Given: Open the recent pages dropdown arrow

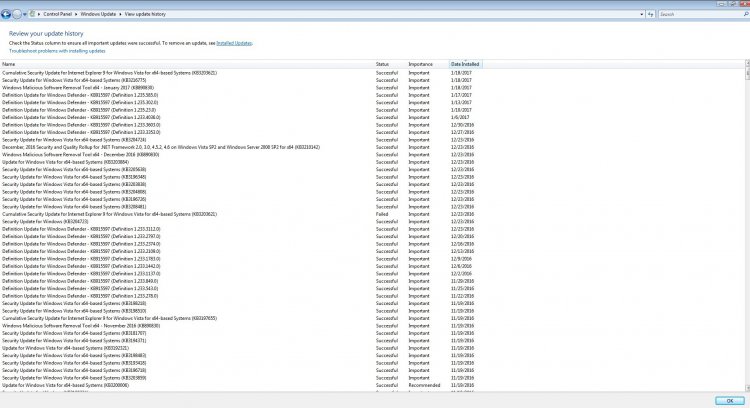Looking at the screenshot, I should [24, 14].
